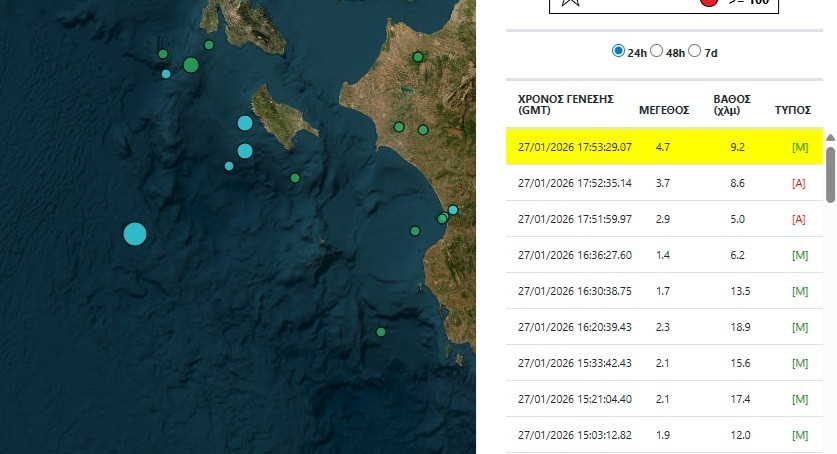
Task: Select the green marker on the northern mainland
Action: click(x=418, y=57)
